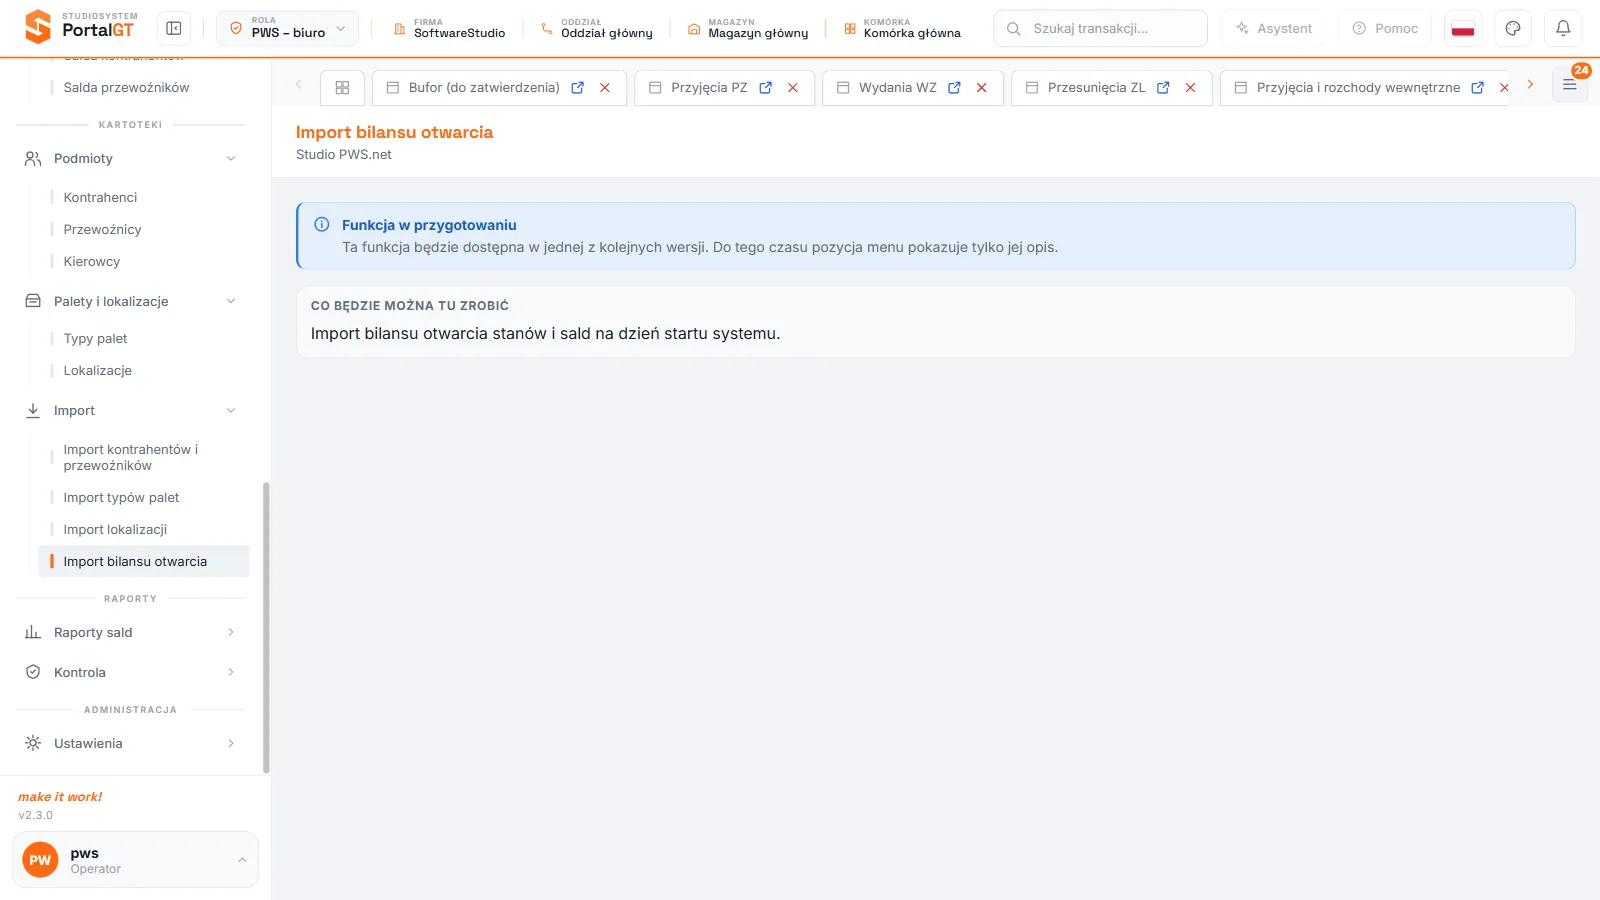The height and width of the screenshot is (900, 1600).
Task: Open the Pomoc button
Action: pyautogui.click(x=1385, y=28)
